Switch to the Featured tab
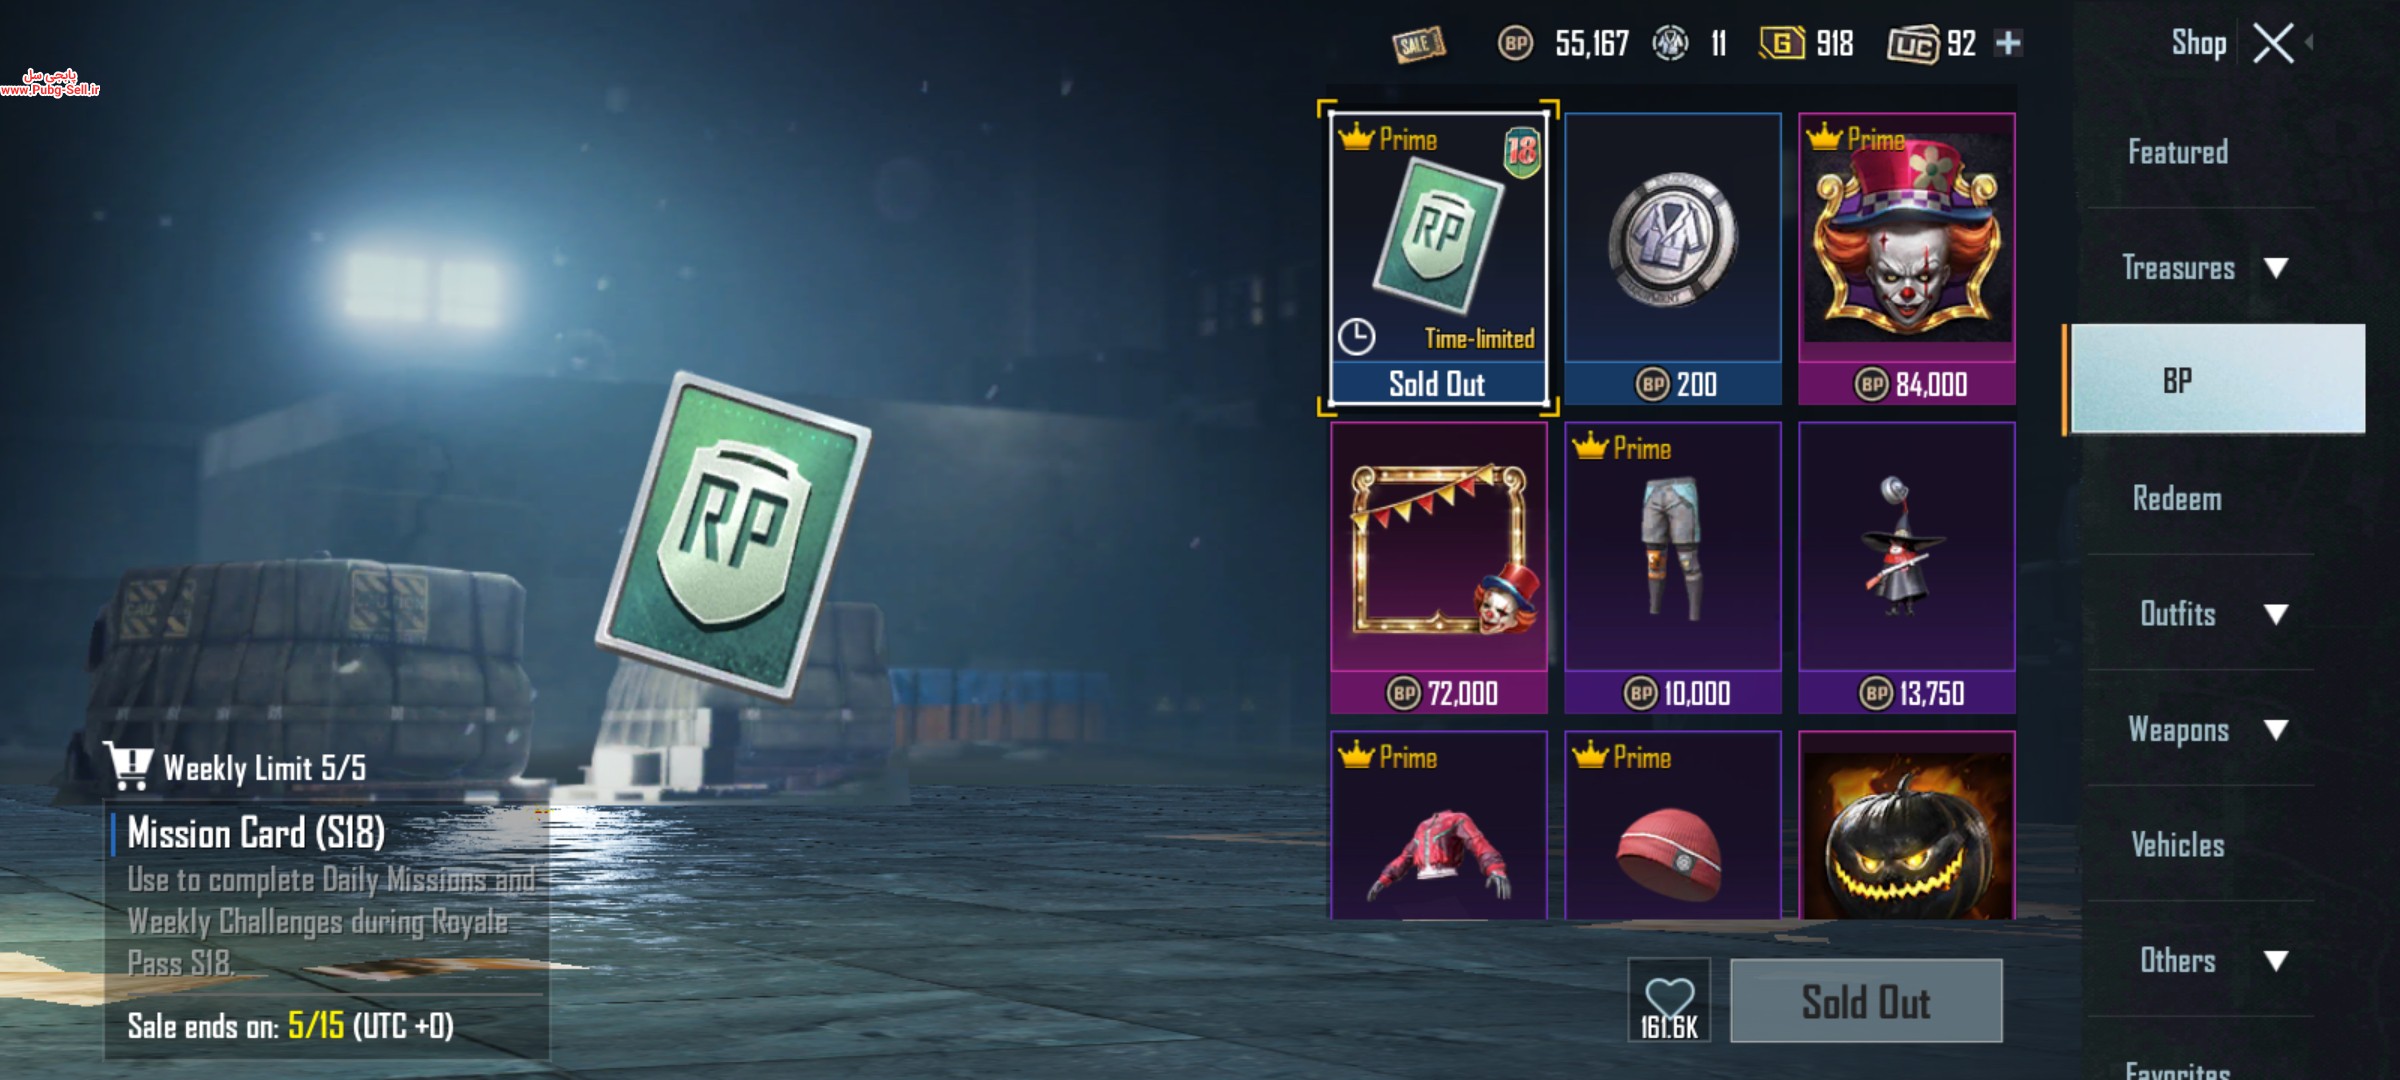This screenshot has width=2400, height=1080. coord(2178,152)
